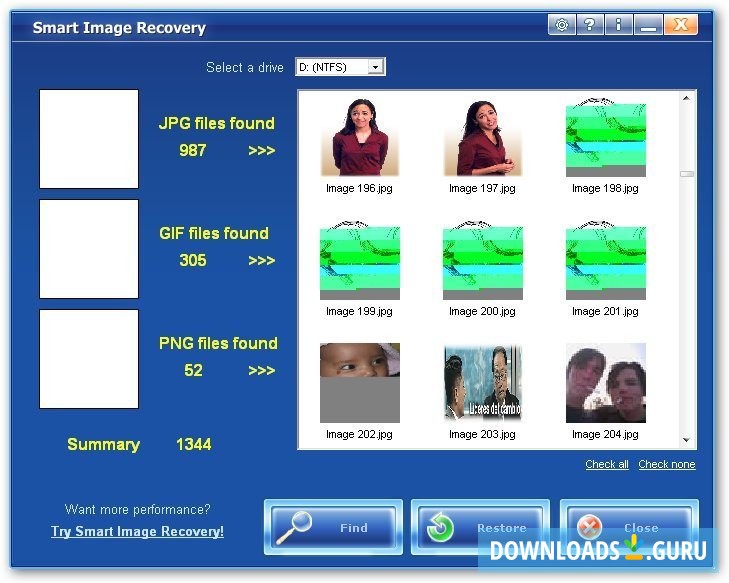Select the Image 201.jpg thumbnail
729x583 pixels.
605,260
